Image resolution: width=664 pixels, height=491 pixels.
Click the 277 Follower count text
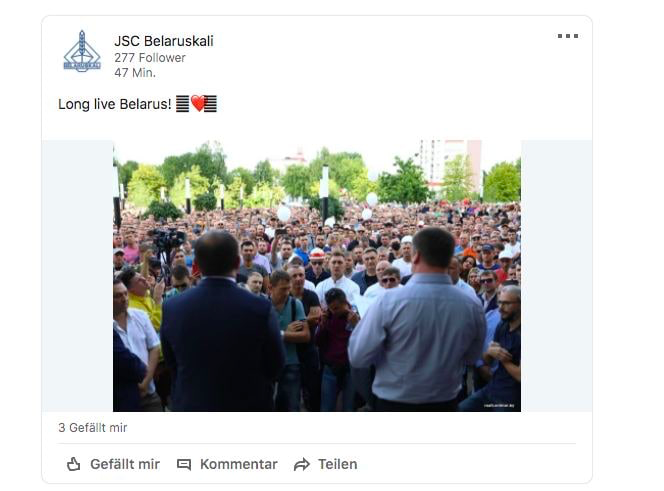click(x=150, y=58)
